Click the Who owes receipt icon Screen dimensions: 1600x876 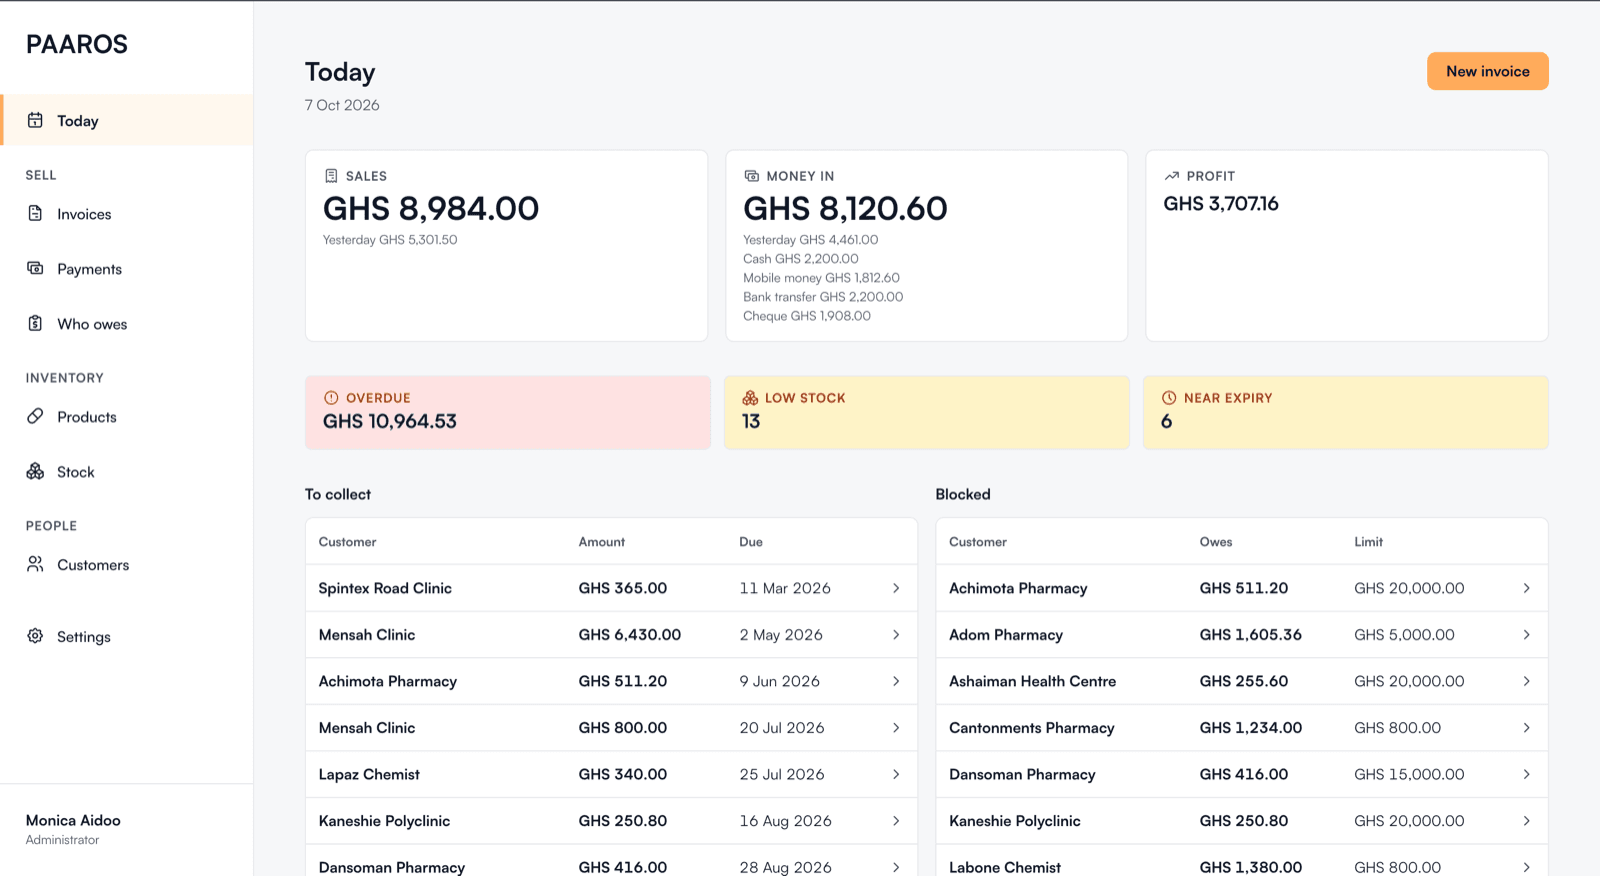(x=35, y=323)
